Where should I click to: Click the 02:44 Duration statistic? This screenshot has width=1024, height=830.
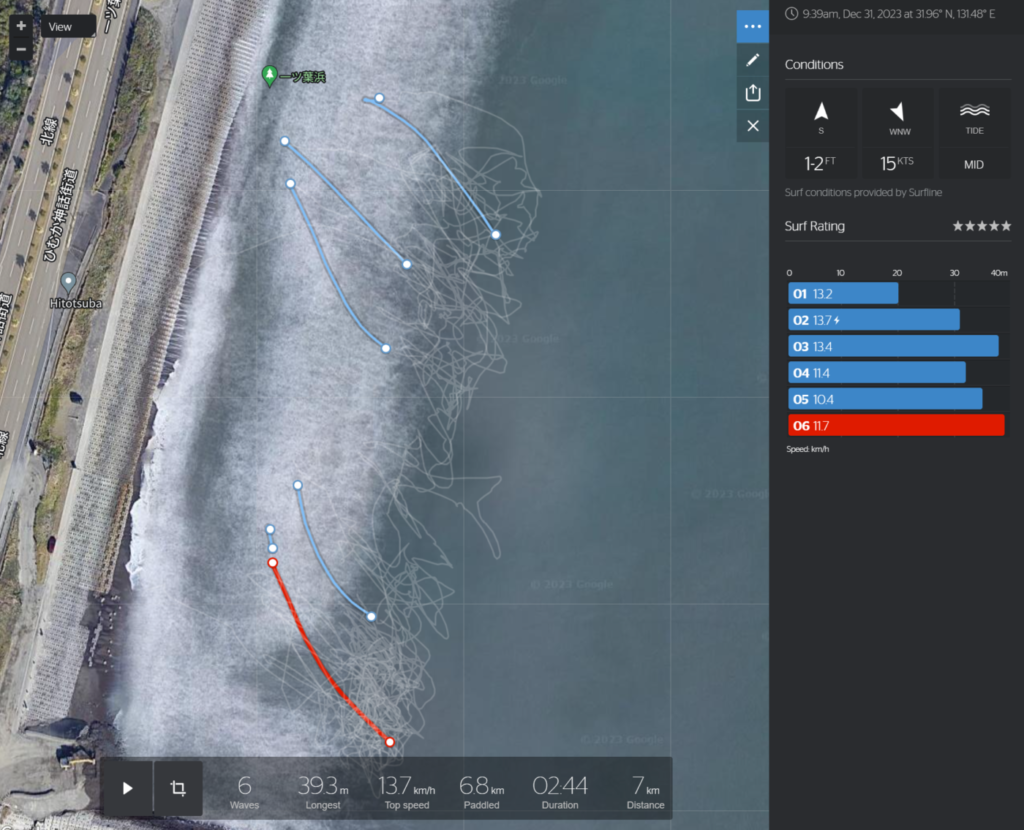pos(560,791)
